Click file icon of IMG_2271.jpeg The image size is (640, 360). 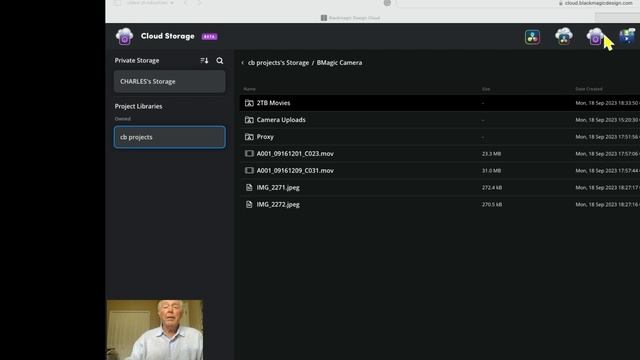(249, 187)
